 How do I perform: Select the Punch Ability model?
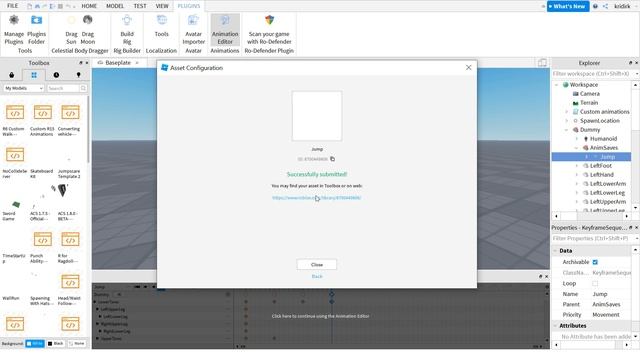(x=42, y=247)
